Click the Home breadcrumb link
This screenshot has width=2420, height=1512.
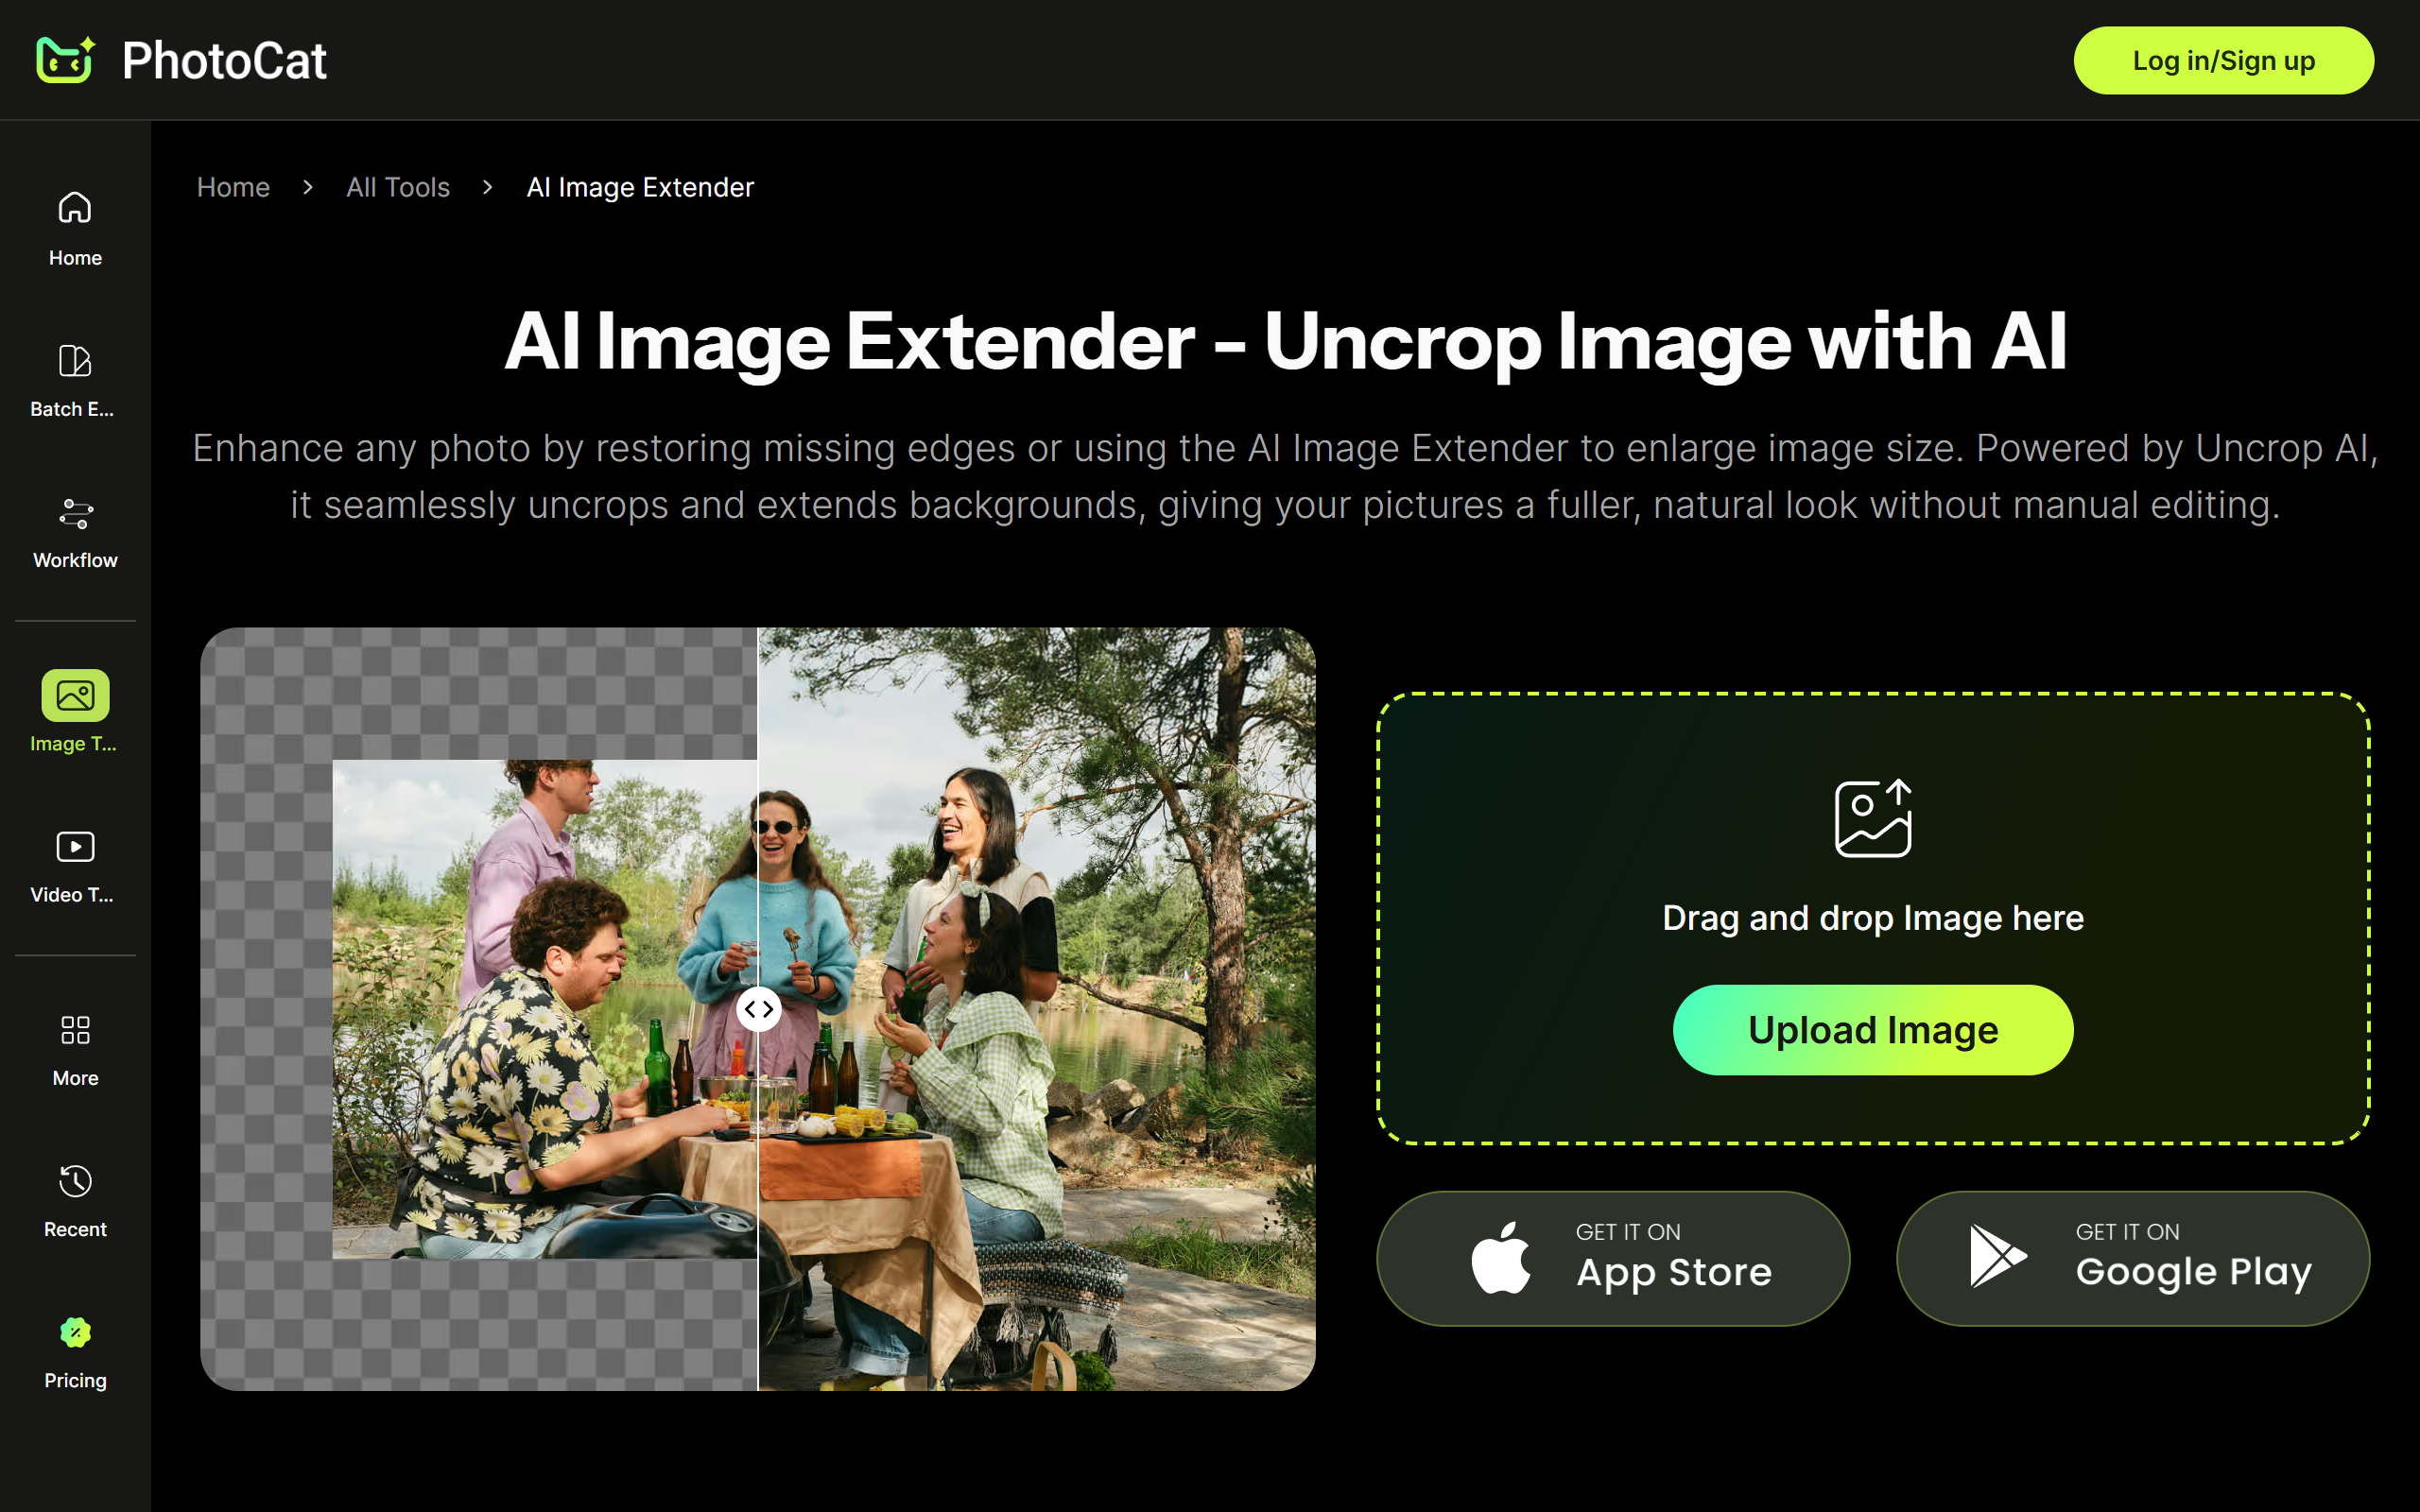233,187
